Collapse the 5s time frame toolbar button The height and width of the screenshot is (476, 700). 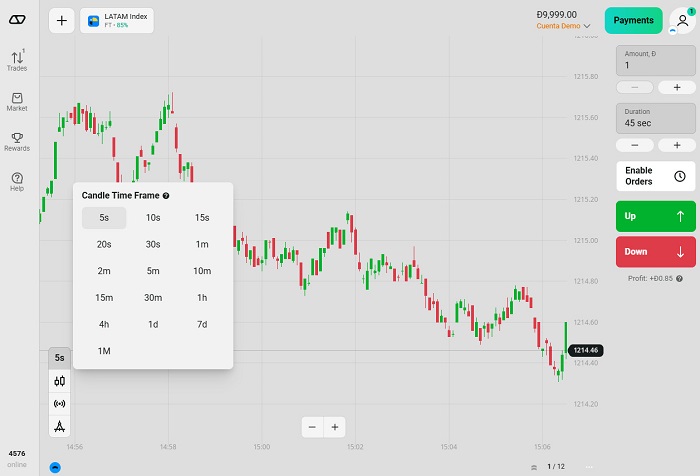click(x=59, y=358)
